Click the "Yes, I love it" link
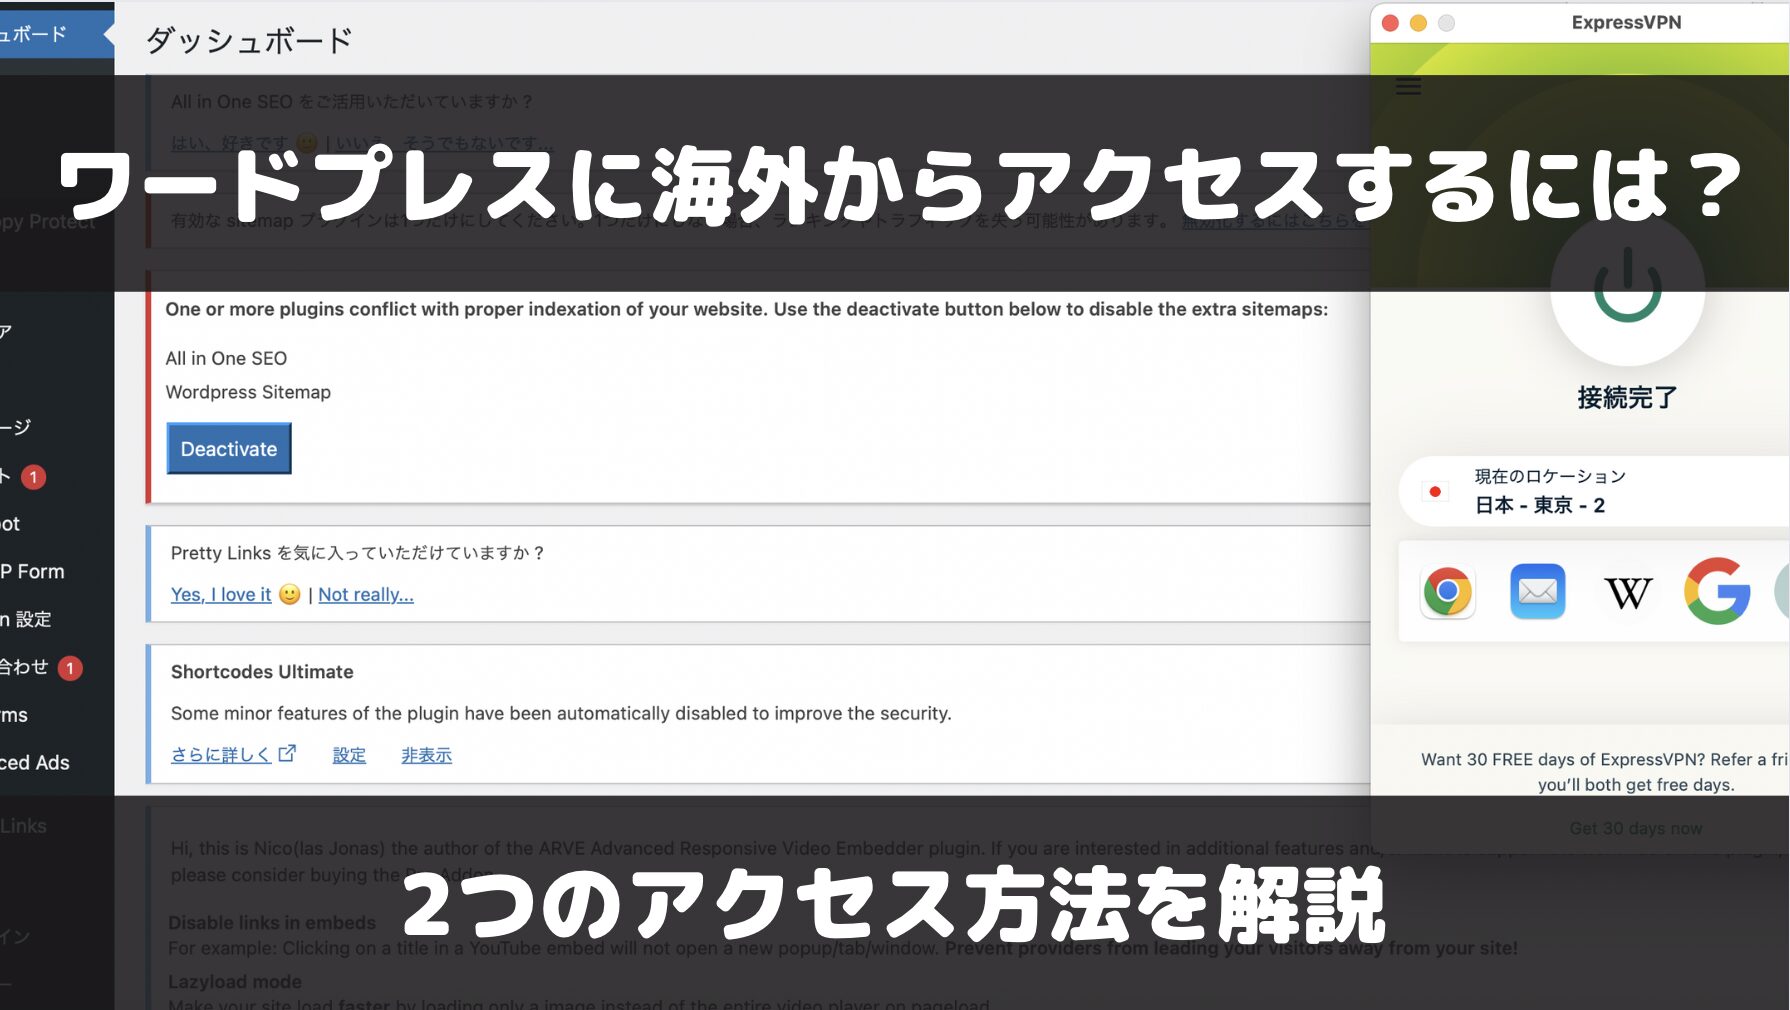The height and width of the screenshot is (1010, 1790). click(221, 595)
